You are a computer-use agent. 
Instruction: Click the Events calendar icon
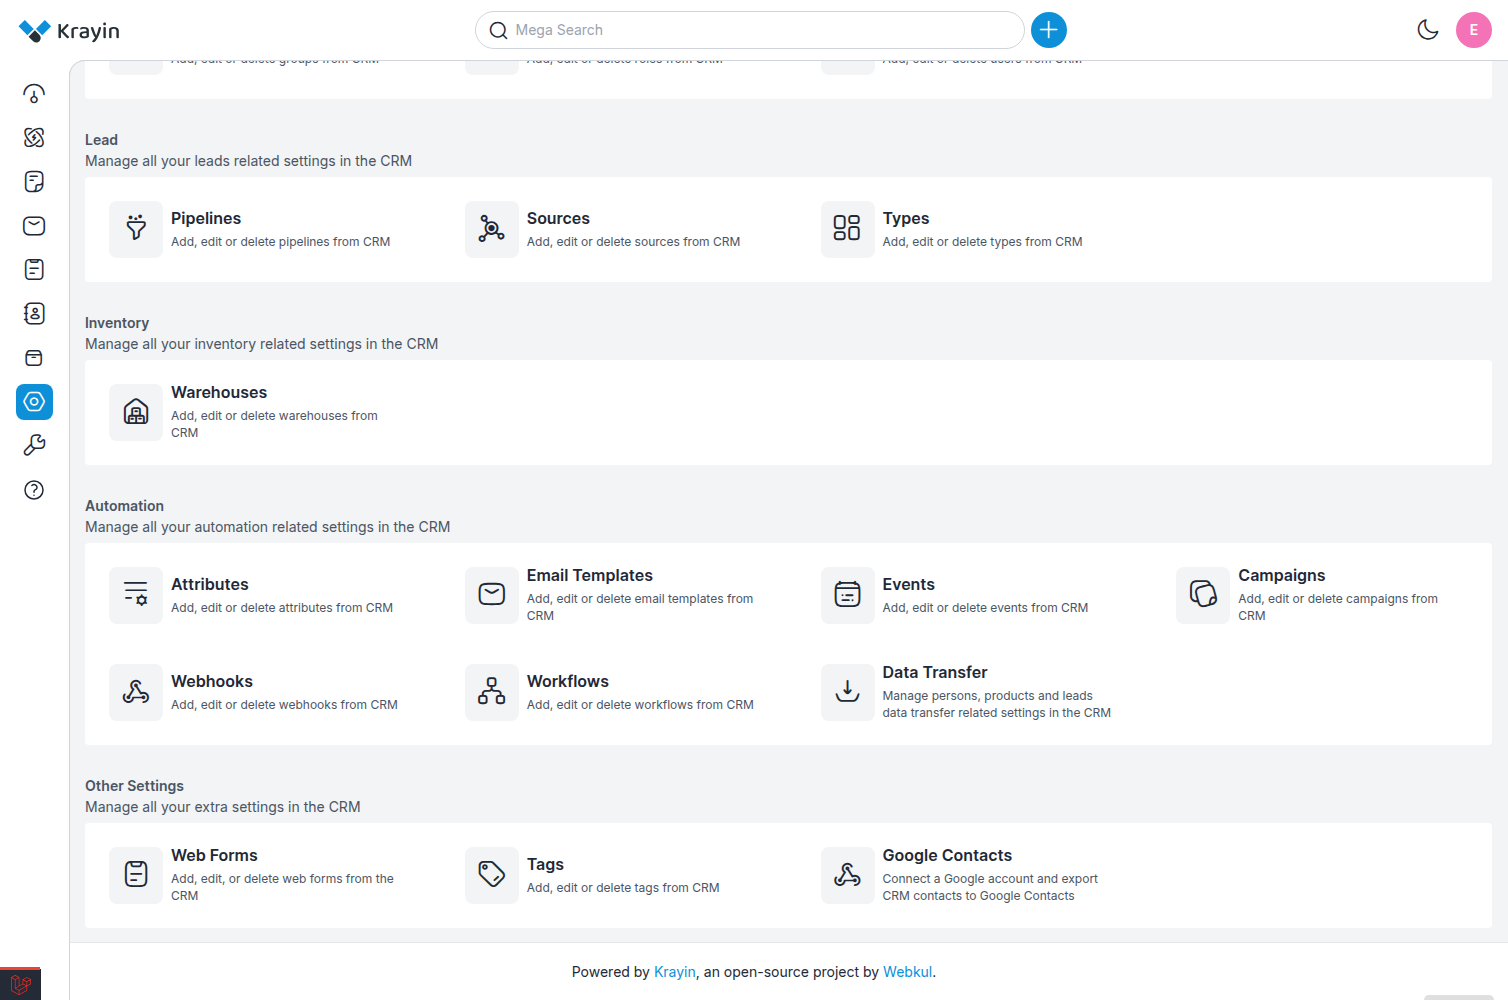tap(847, 595)
